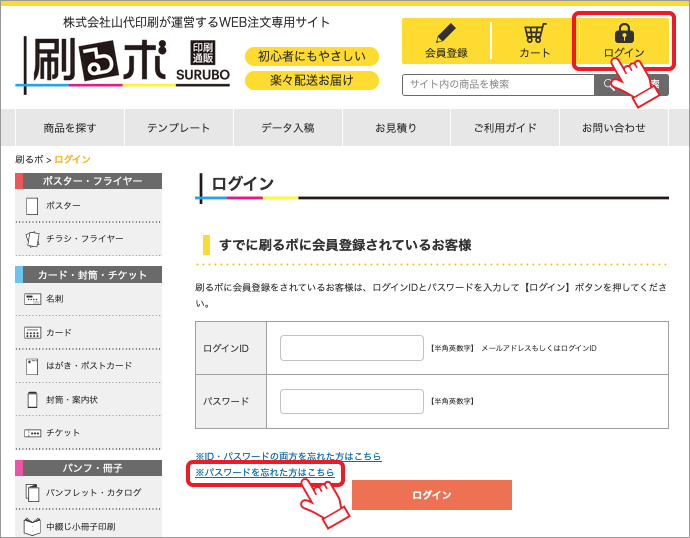Click the ログイン padlock icon in header
The height and width of the screenshot is (538, 690).
pos(624,33)
